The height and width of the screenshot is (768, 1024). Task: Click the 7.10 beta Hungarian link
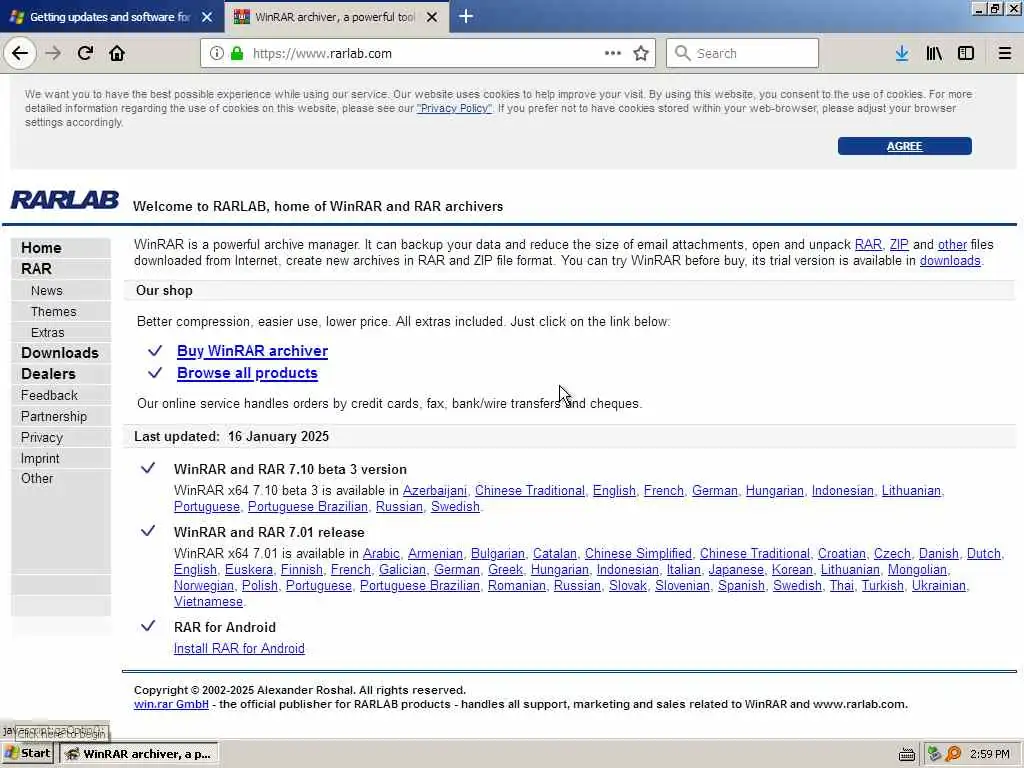[775, 490]
